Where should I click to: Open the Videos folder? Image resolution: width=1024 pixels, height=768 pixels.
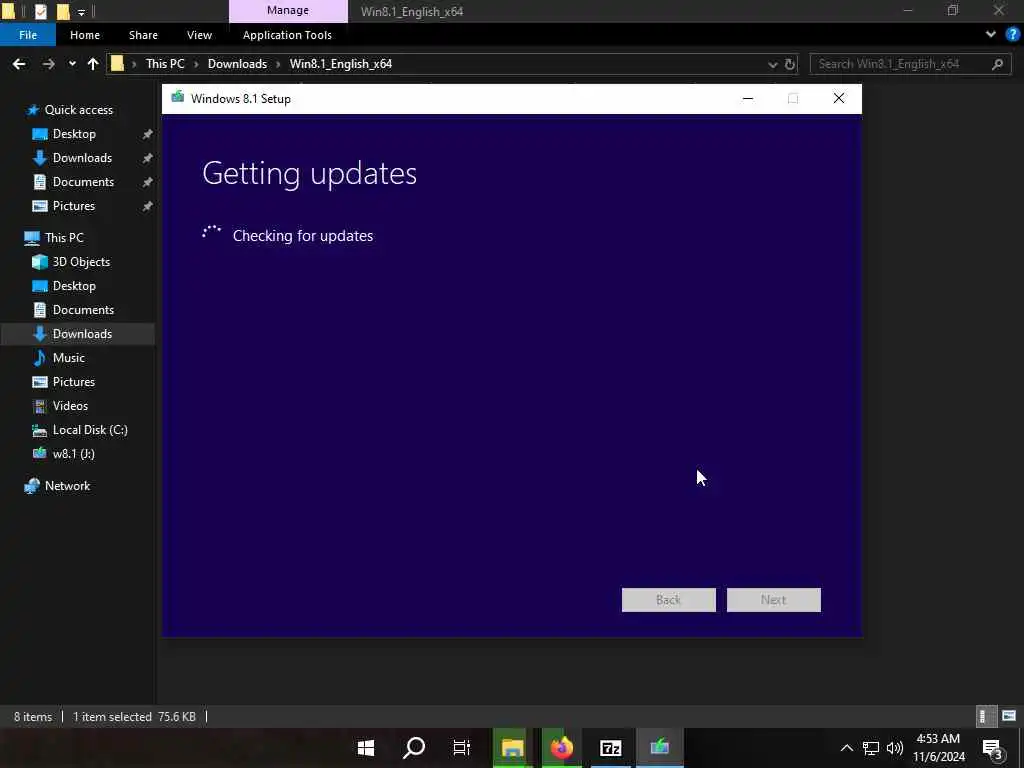pos(70,406)
